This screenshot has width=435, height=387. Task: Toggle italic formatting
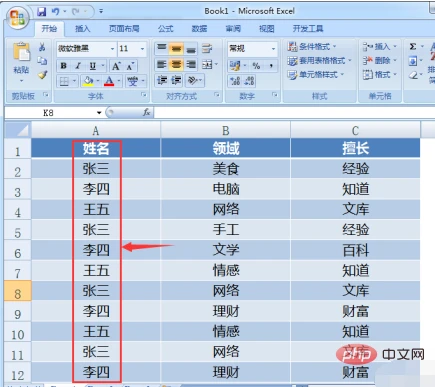coord(78,66)
